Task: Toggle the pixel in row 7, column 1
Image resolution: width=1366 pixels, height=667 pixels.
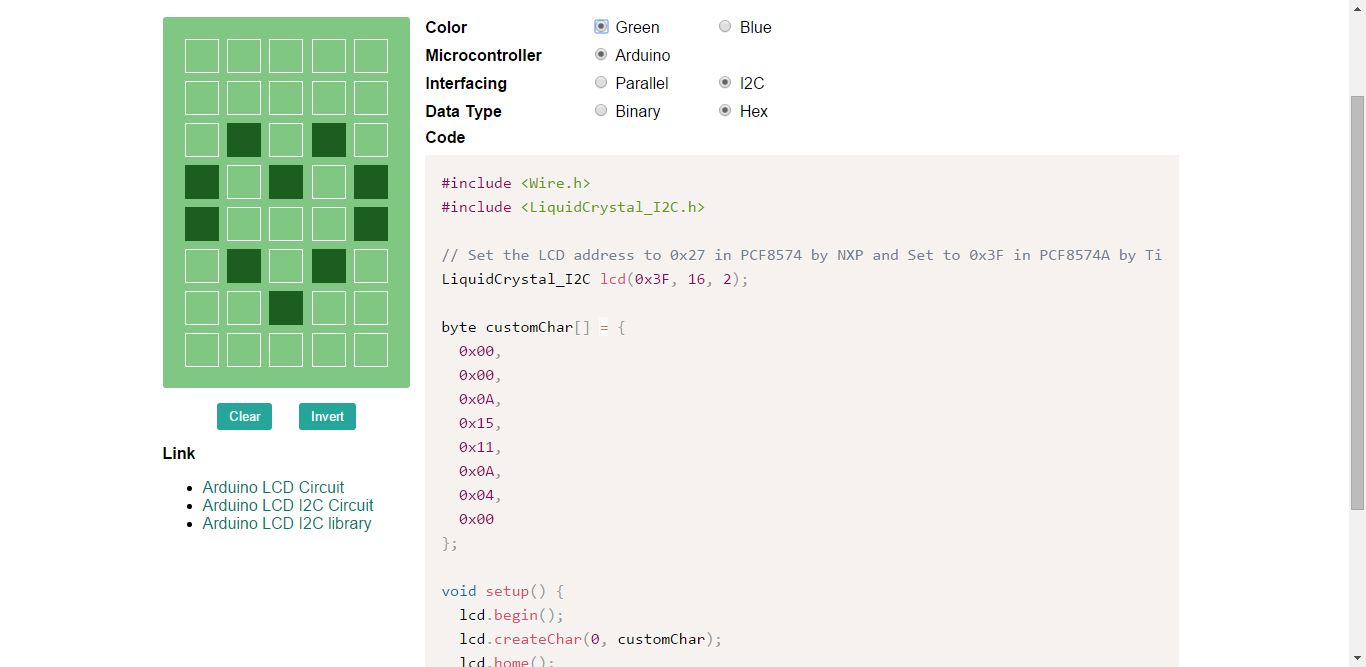Action: point(202,308)
